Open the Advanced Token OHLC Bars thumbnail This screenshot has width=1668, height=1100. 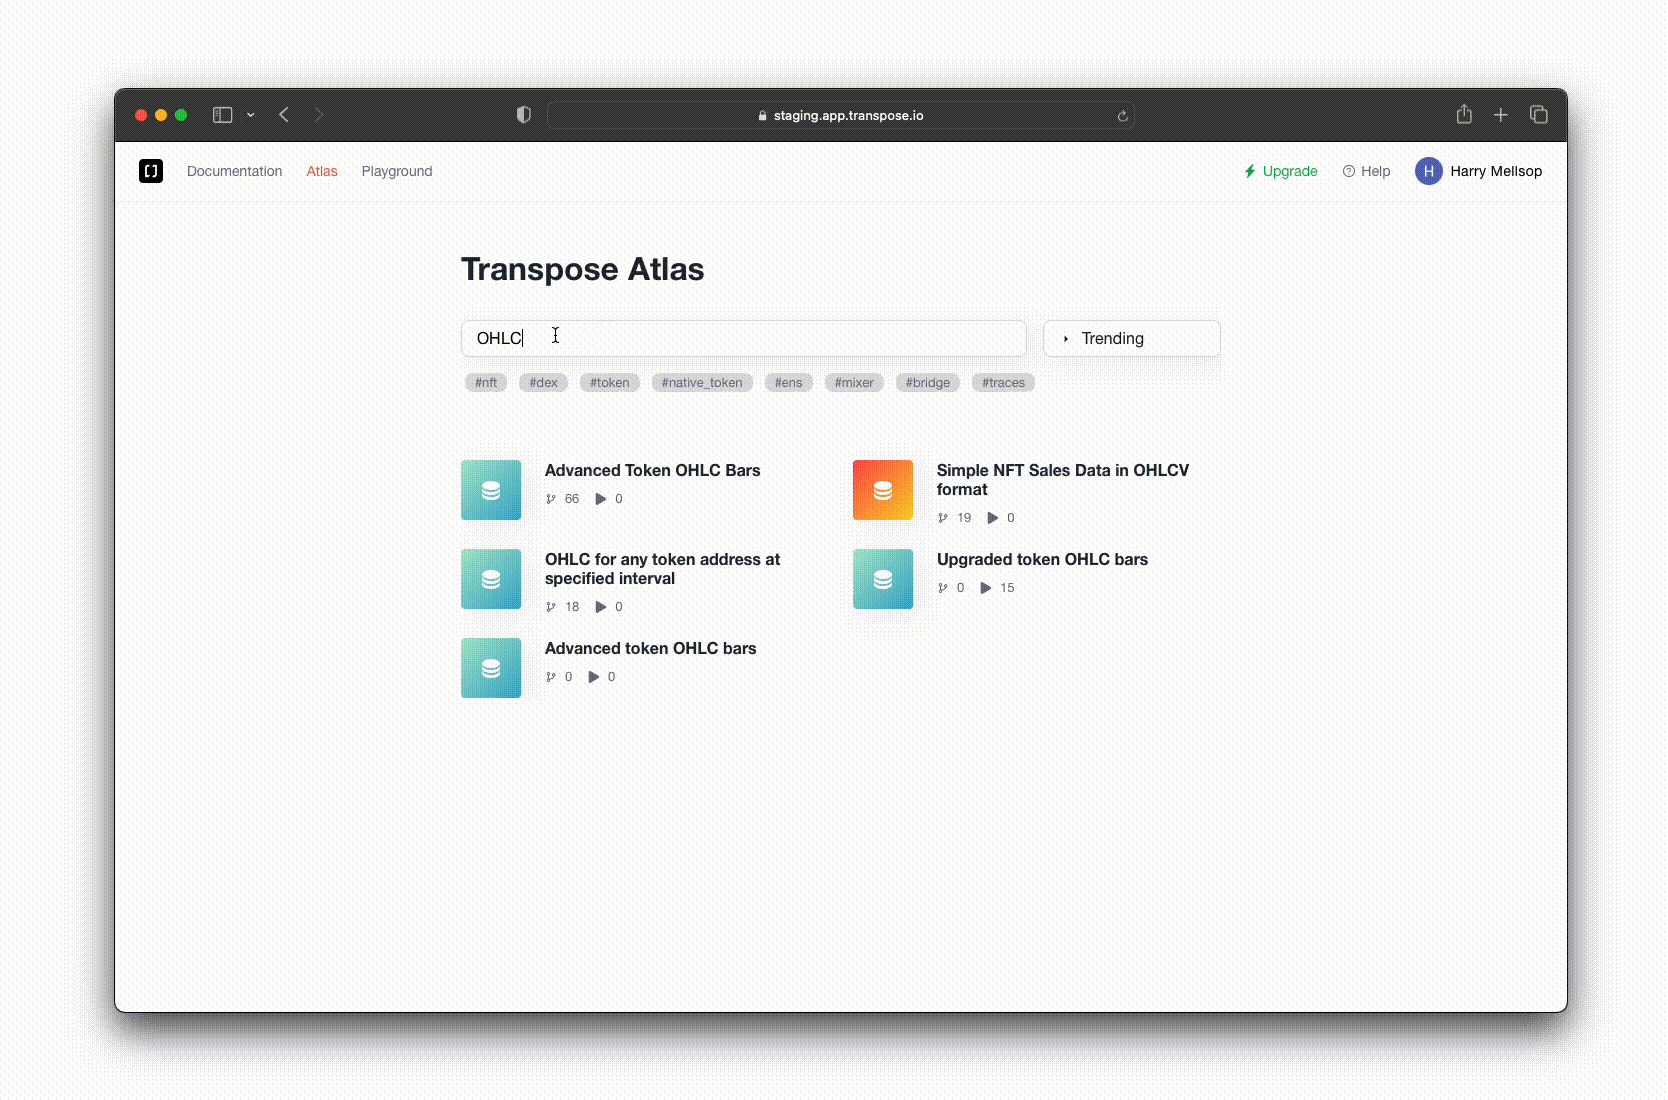click(x=491, y=490)
